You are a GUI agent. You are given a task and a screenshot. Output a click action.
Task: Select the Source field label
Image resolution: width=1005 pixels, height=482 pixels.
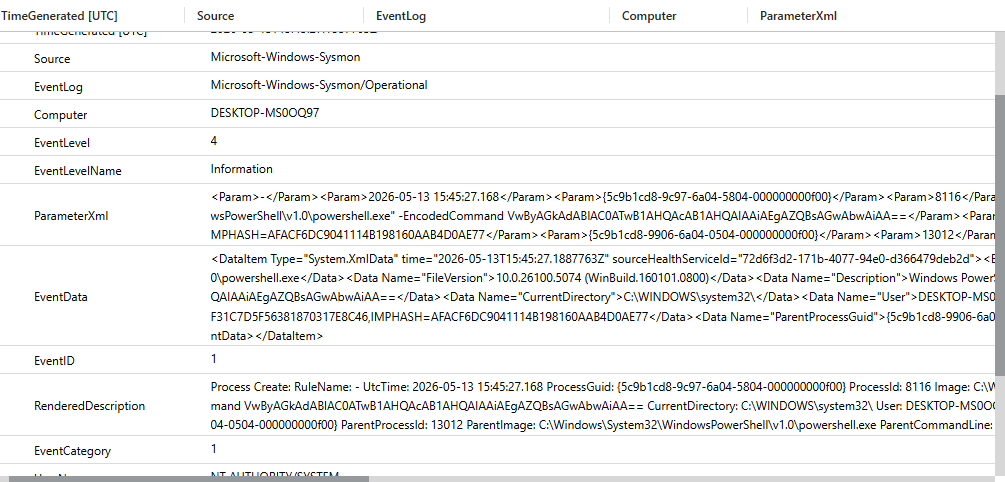[52, 59]
